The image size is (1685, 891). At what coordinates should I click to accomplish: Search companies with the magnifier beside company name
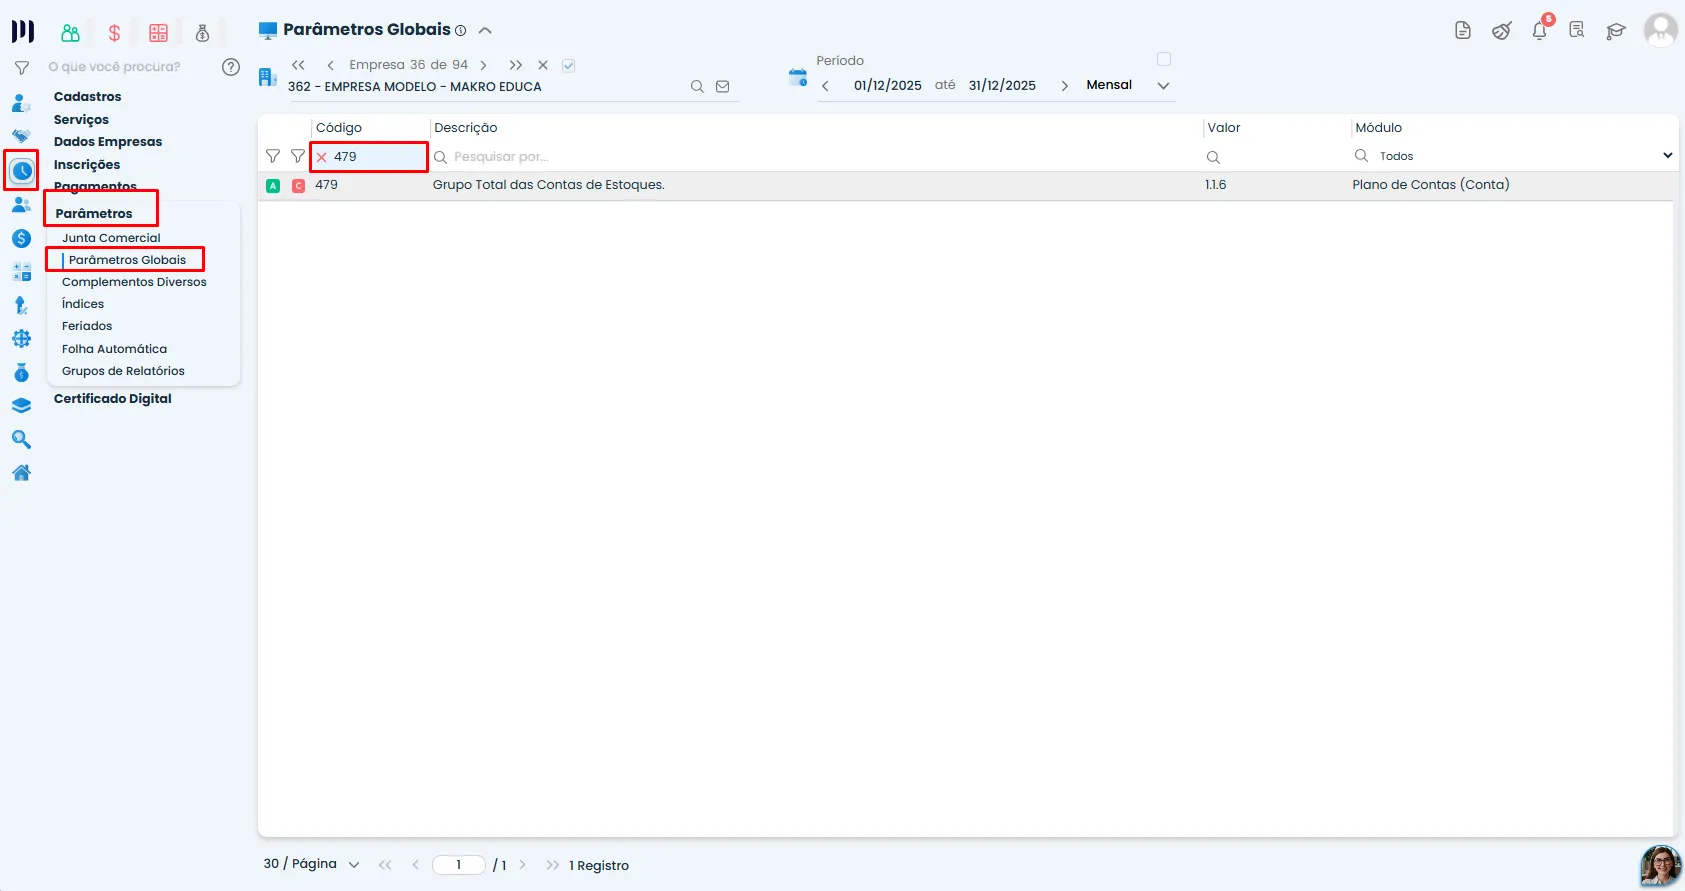tap(697, 87)
